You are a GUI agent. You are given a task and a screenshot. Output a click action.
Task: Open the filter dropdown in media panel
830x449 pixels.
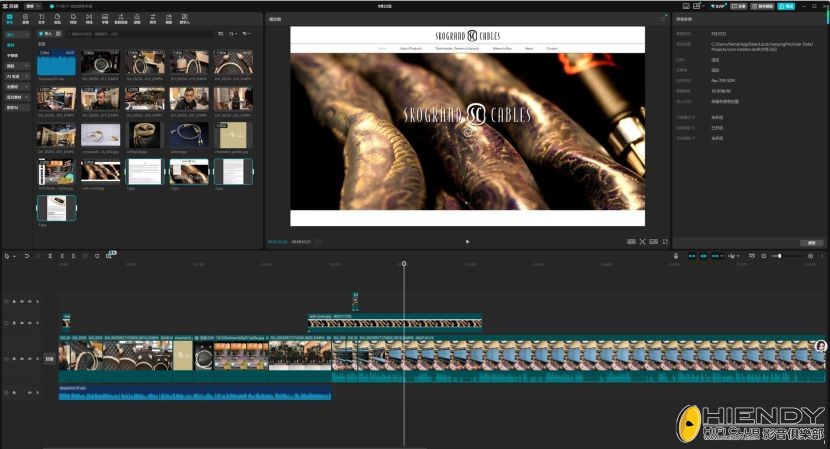(x=246, y=33)
